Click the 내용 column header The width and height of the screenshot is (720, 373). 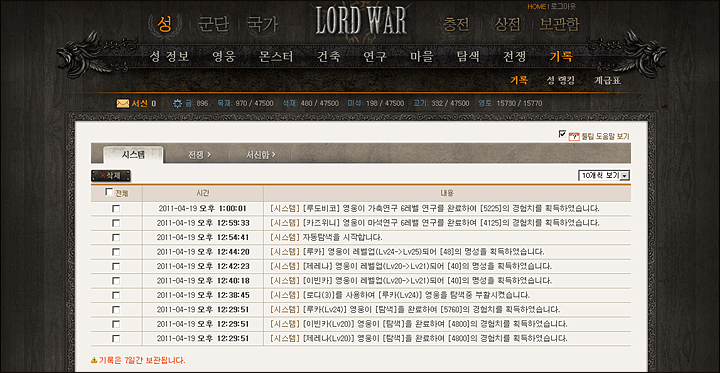point(447,193)
